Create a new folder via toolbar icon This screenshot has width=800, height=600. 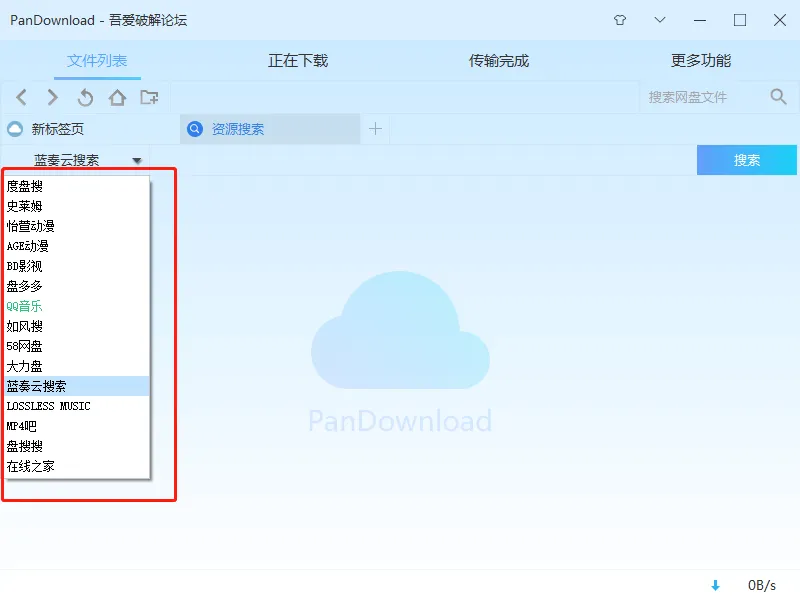(149, 97)
